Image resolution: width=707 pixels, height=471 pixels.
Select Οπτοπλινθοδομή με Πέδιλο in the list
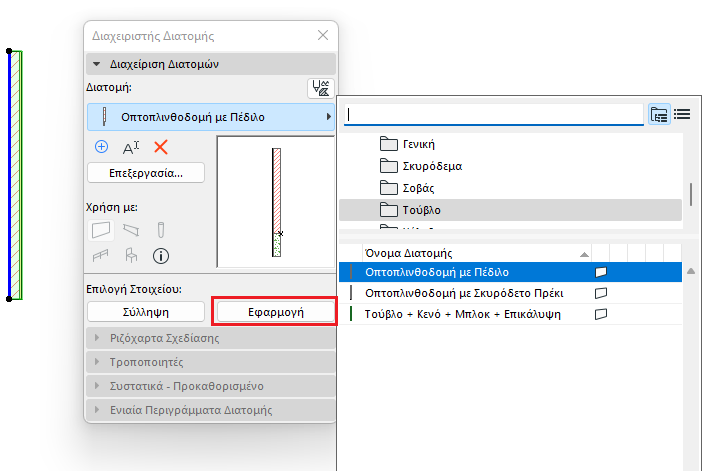(x=510, y=272)
